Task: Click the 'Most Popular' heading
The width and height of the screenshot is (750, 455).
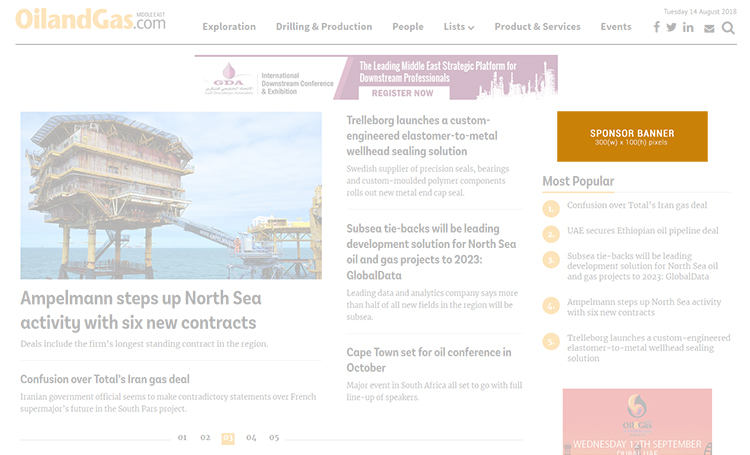Action: tap(578, 181)
